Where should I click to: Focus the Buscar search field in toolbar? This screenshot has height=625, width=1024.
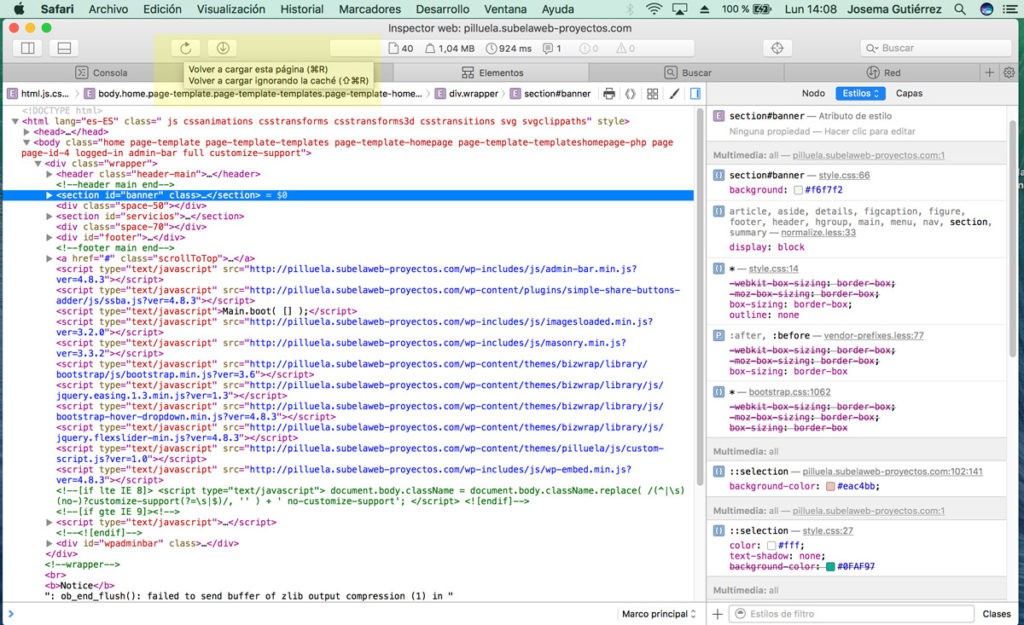coord(935,48)
